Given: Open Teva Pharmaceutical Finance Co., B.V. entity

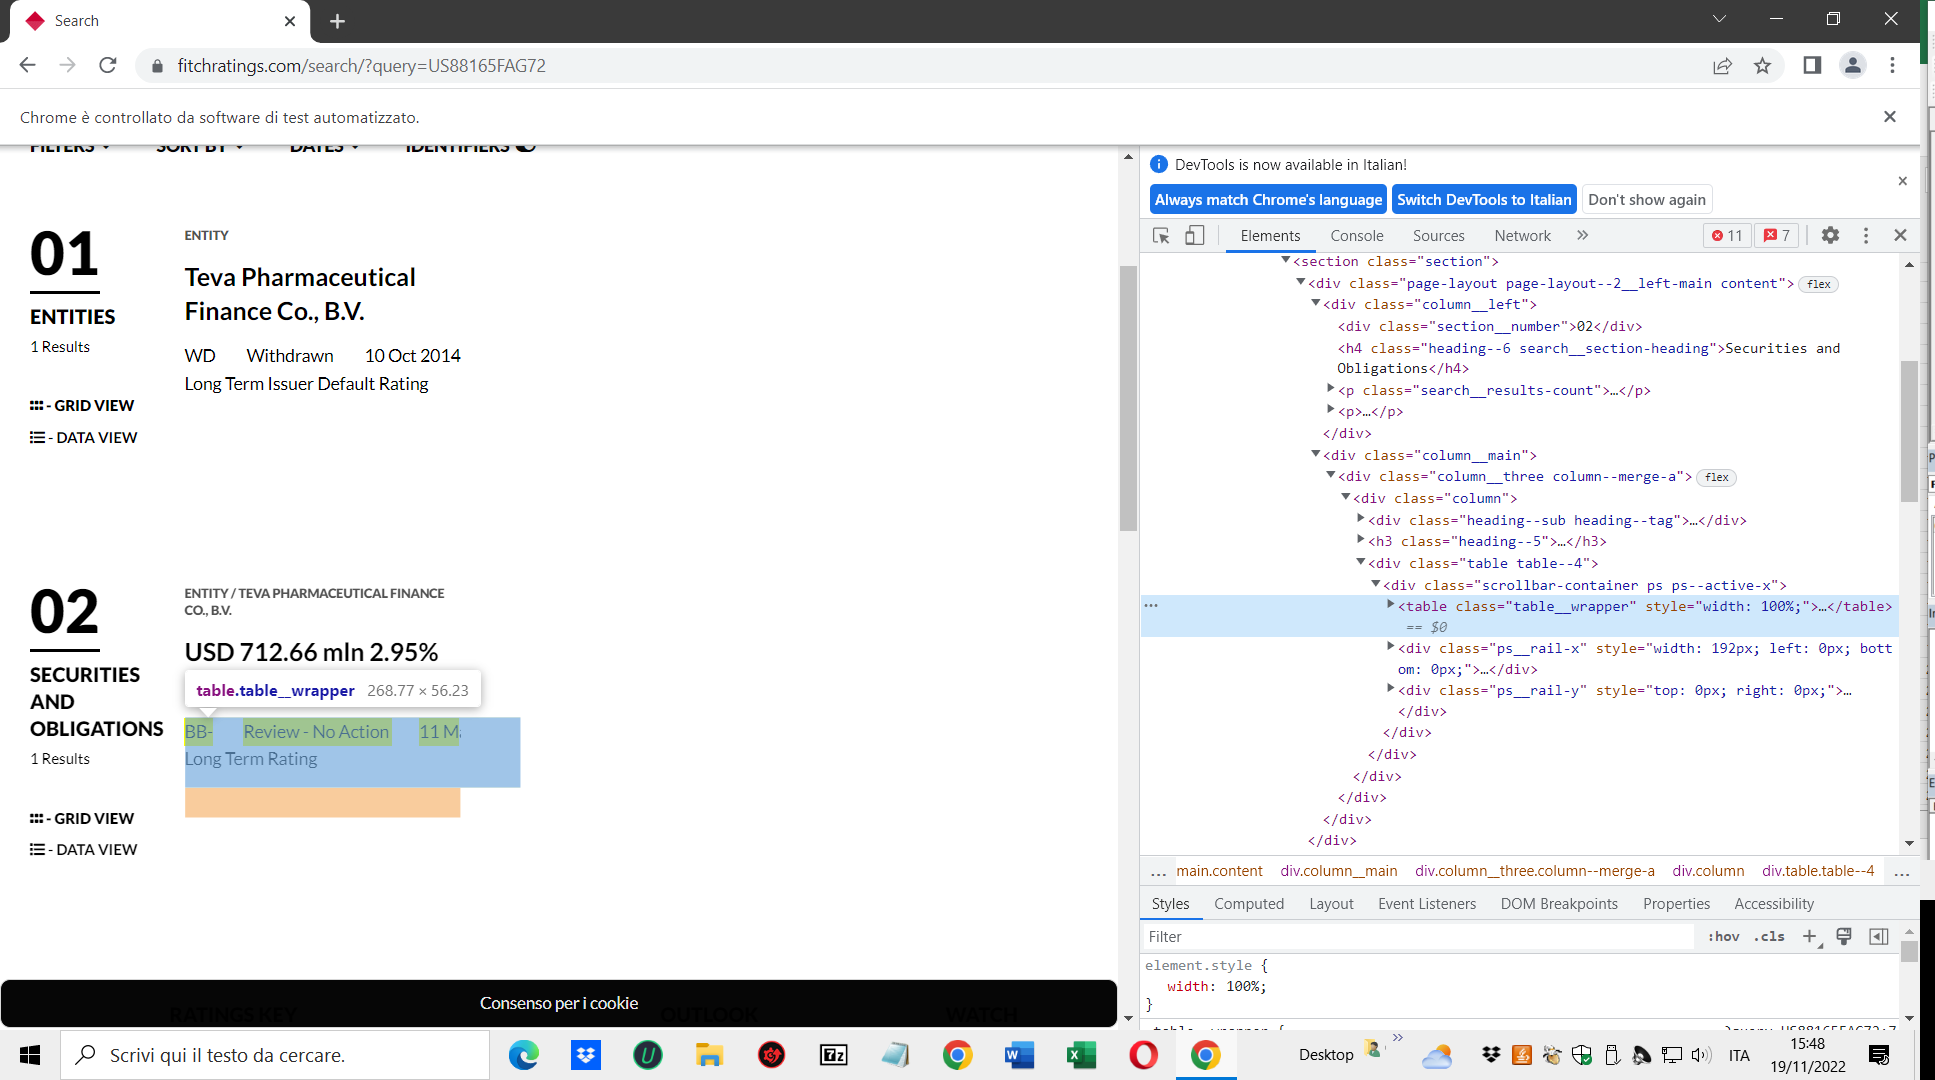Looking at the screenshot, I should pyautogui.click(x=300, y=294).
